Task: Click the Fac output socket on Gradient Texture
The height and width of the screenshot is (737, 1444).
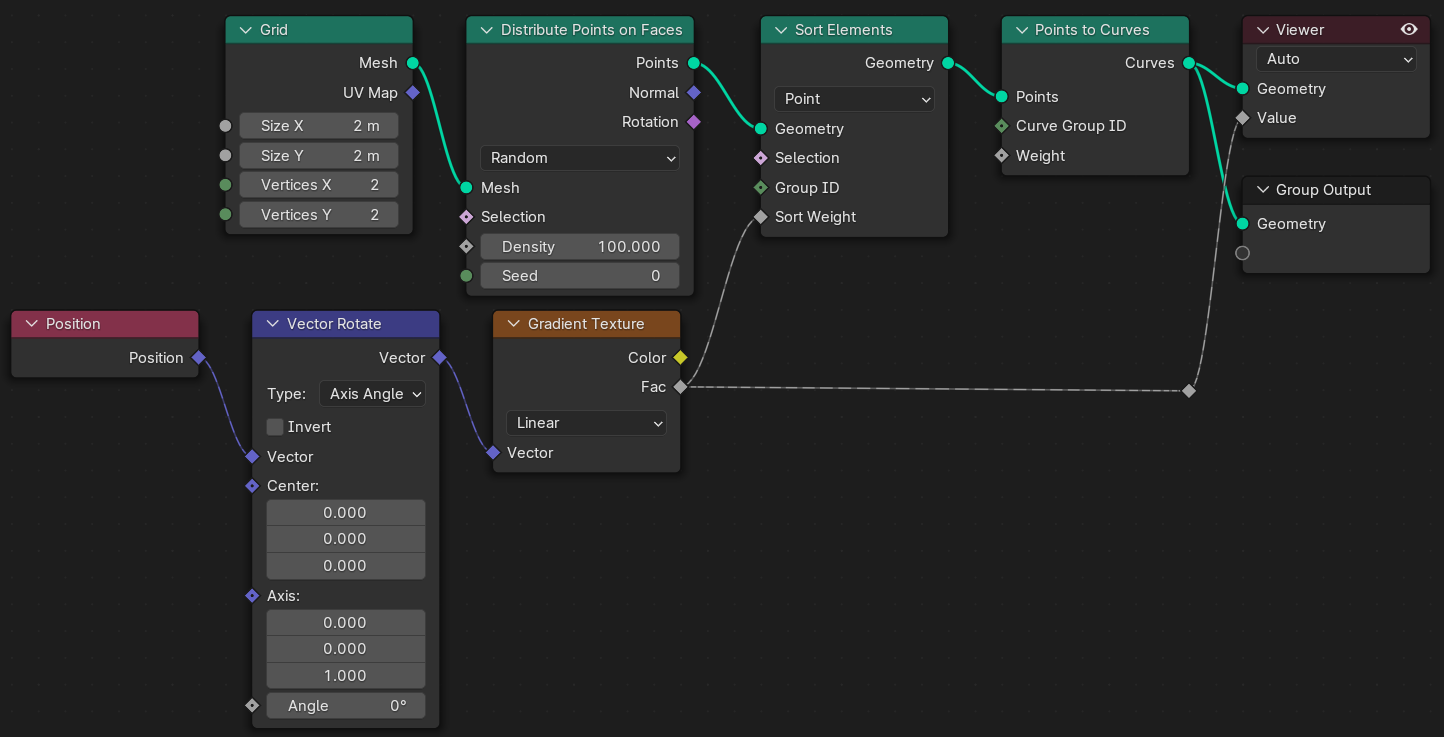Action: pyautogui.click(x=680, y=387)
